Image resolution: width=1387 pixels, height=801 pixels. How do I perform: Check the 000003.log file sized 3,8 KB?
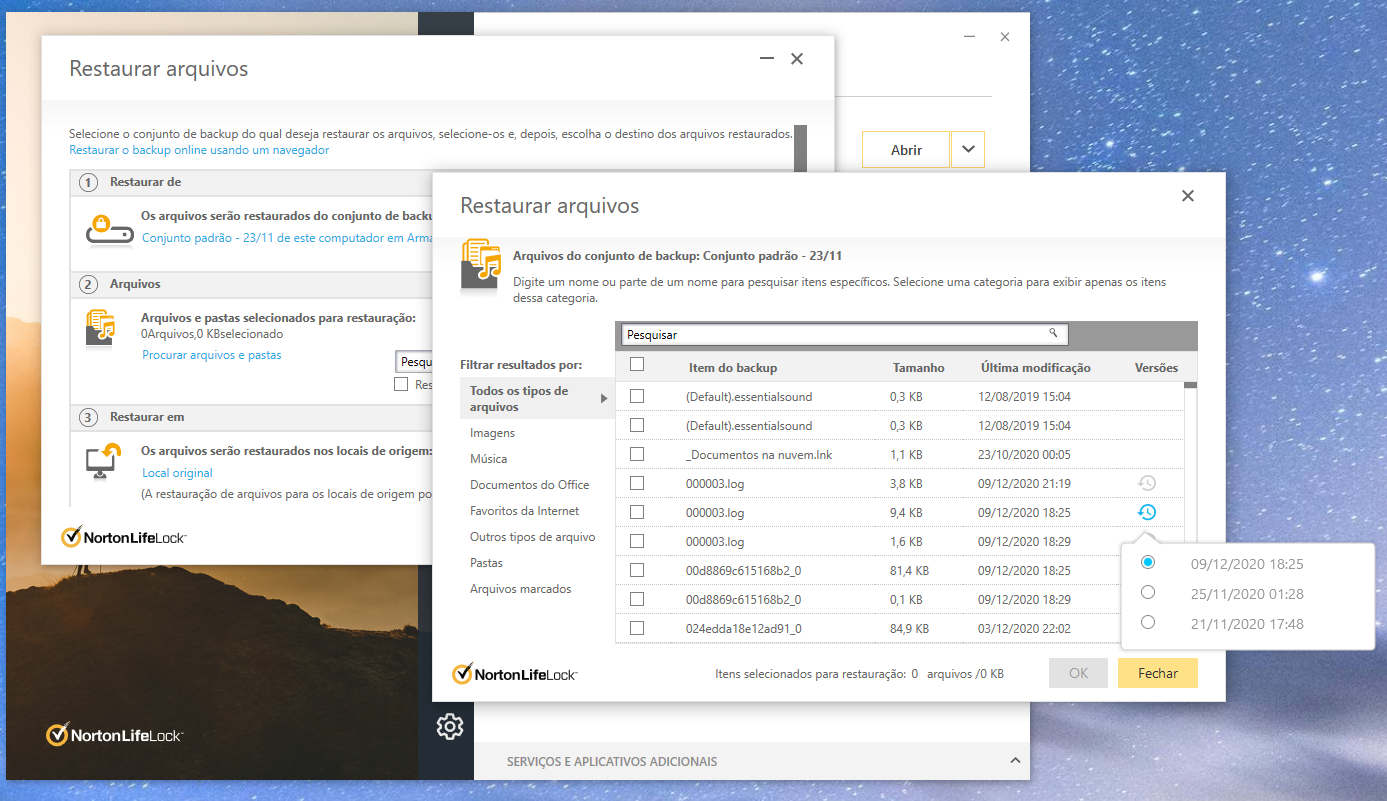(637, 483)
